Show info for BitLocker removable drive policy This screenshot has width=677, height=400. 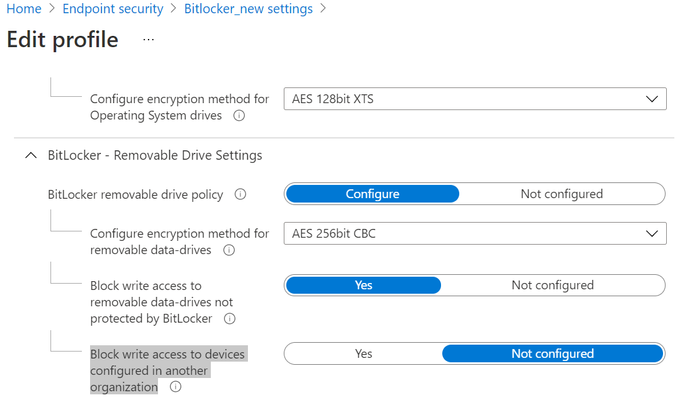click(x=240, y=194)
